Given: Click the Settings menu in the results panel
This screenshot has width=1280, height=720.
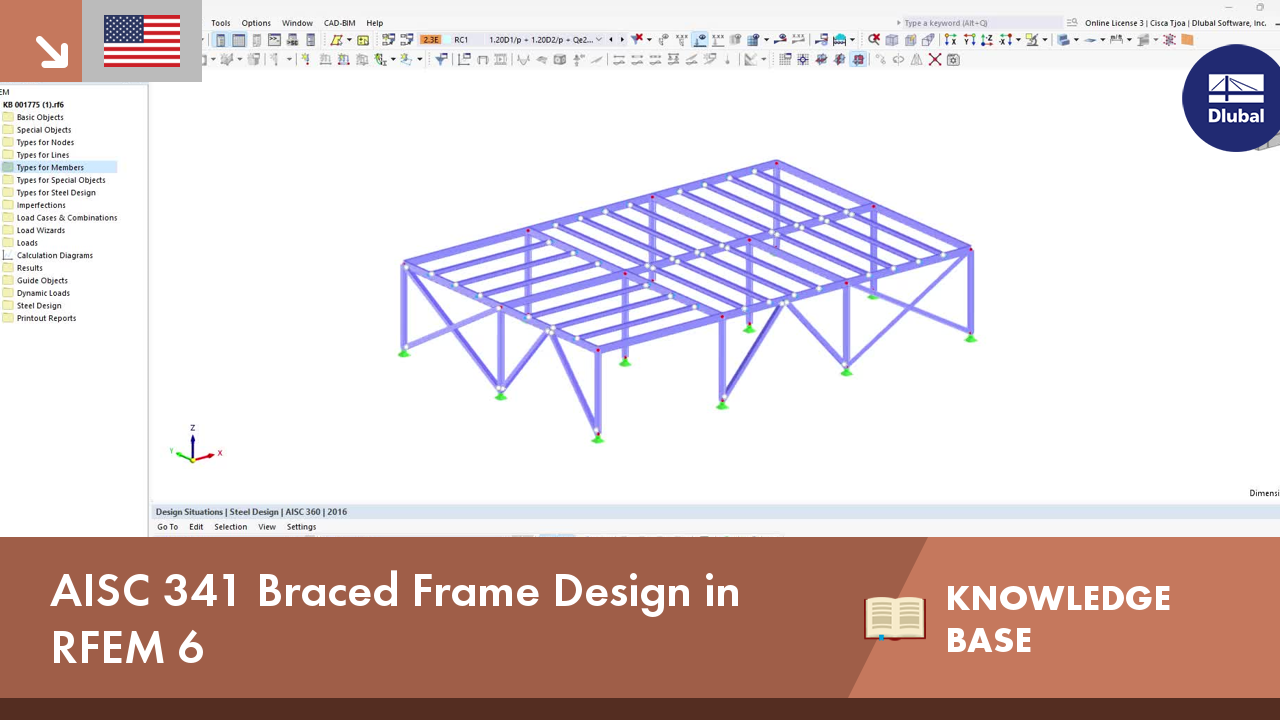Looking at the screenshot, I should [x=301, y=526].
